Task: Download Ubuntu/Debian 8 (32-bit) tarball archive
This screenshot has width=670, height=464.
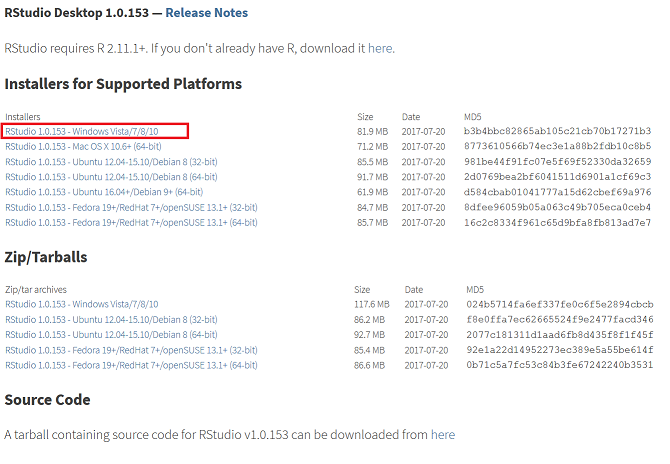Action: tap(111, 320)
